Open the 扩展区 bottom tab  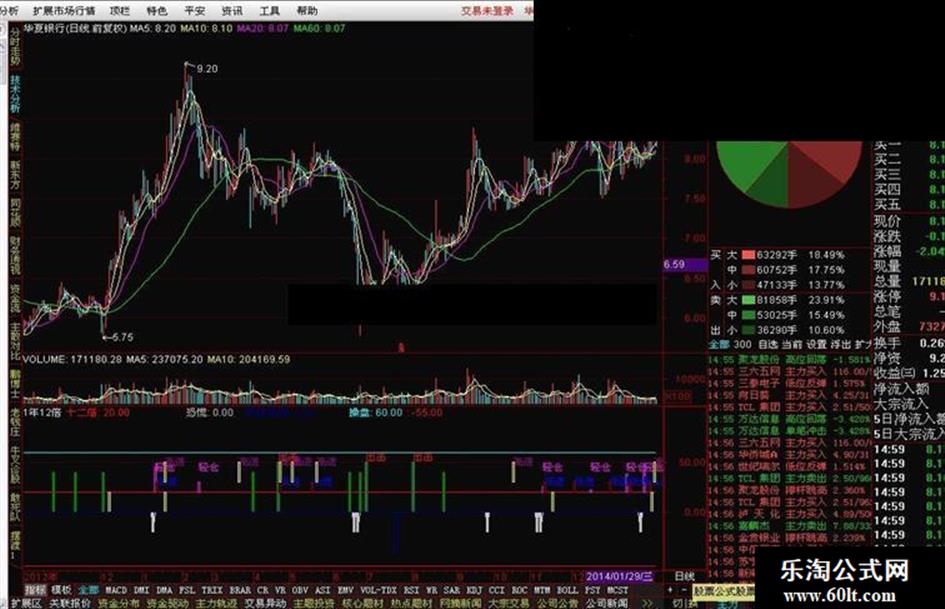coord(25,603)
